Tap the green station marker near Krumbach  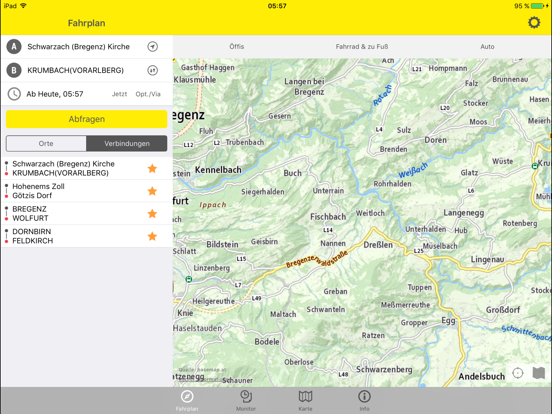click(x=535, y=166)
